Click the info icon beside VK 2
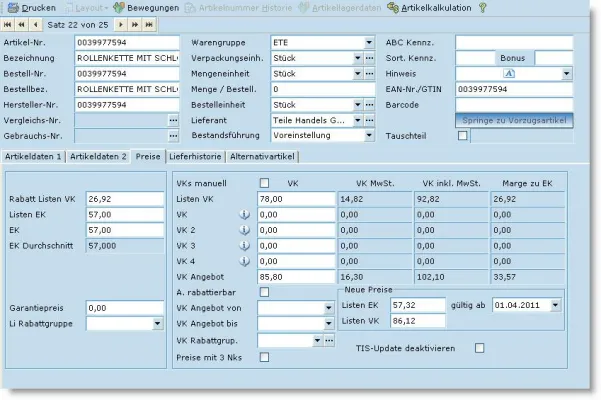The width and height of the screenshot is (601, 400). tap(243, 230)
